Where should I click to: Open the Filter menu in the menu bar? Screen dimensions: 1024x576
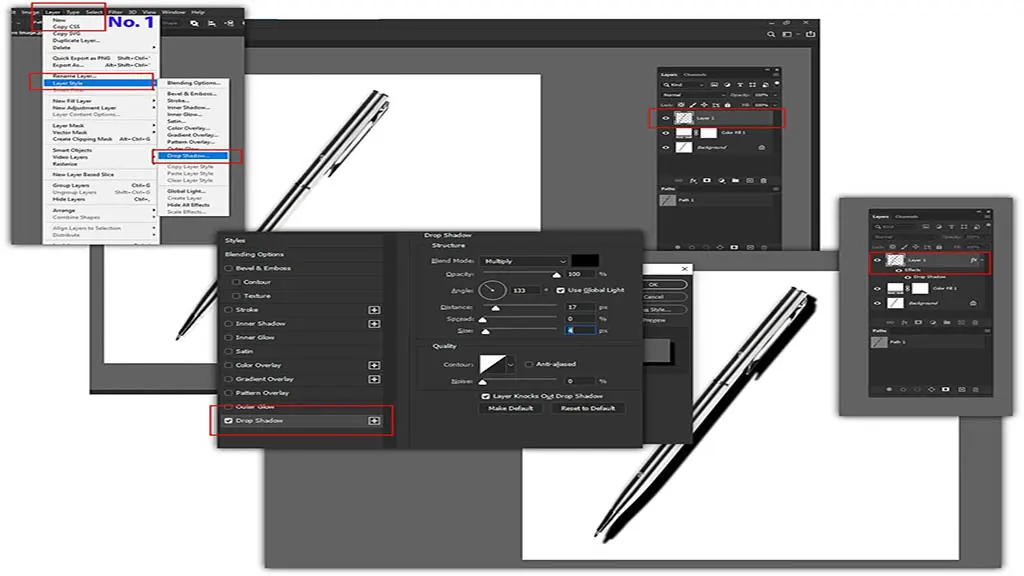click(116, 12)
